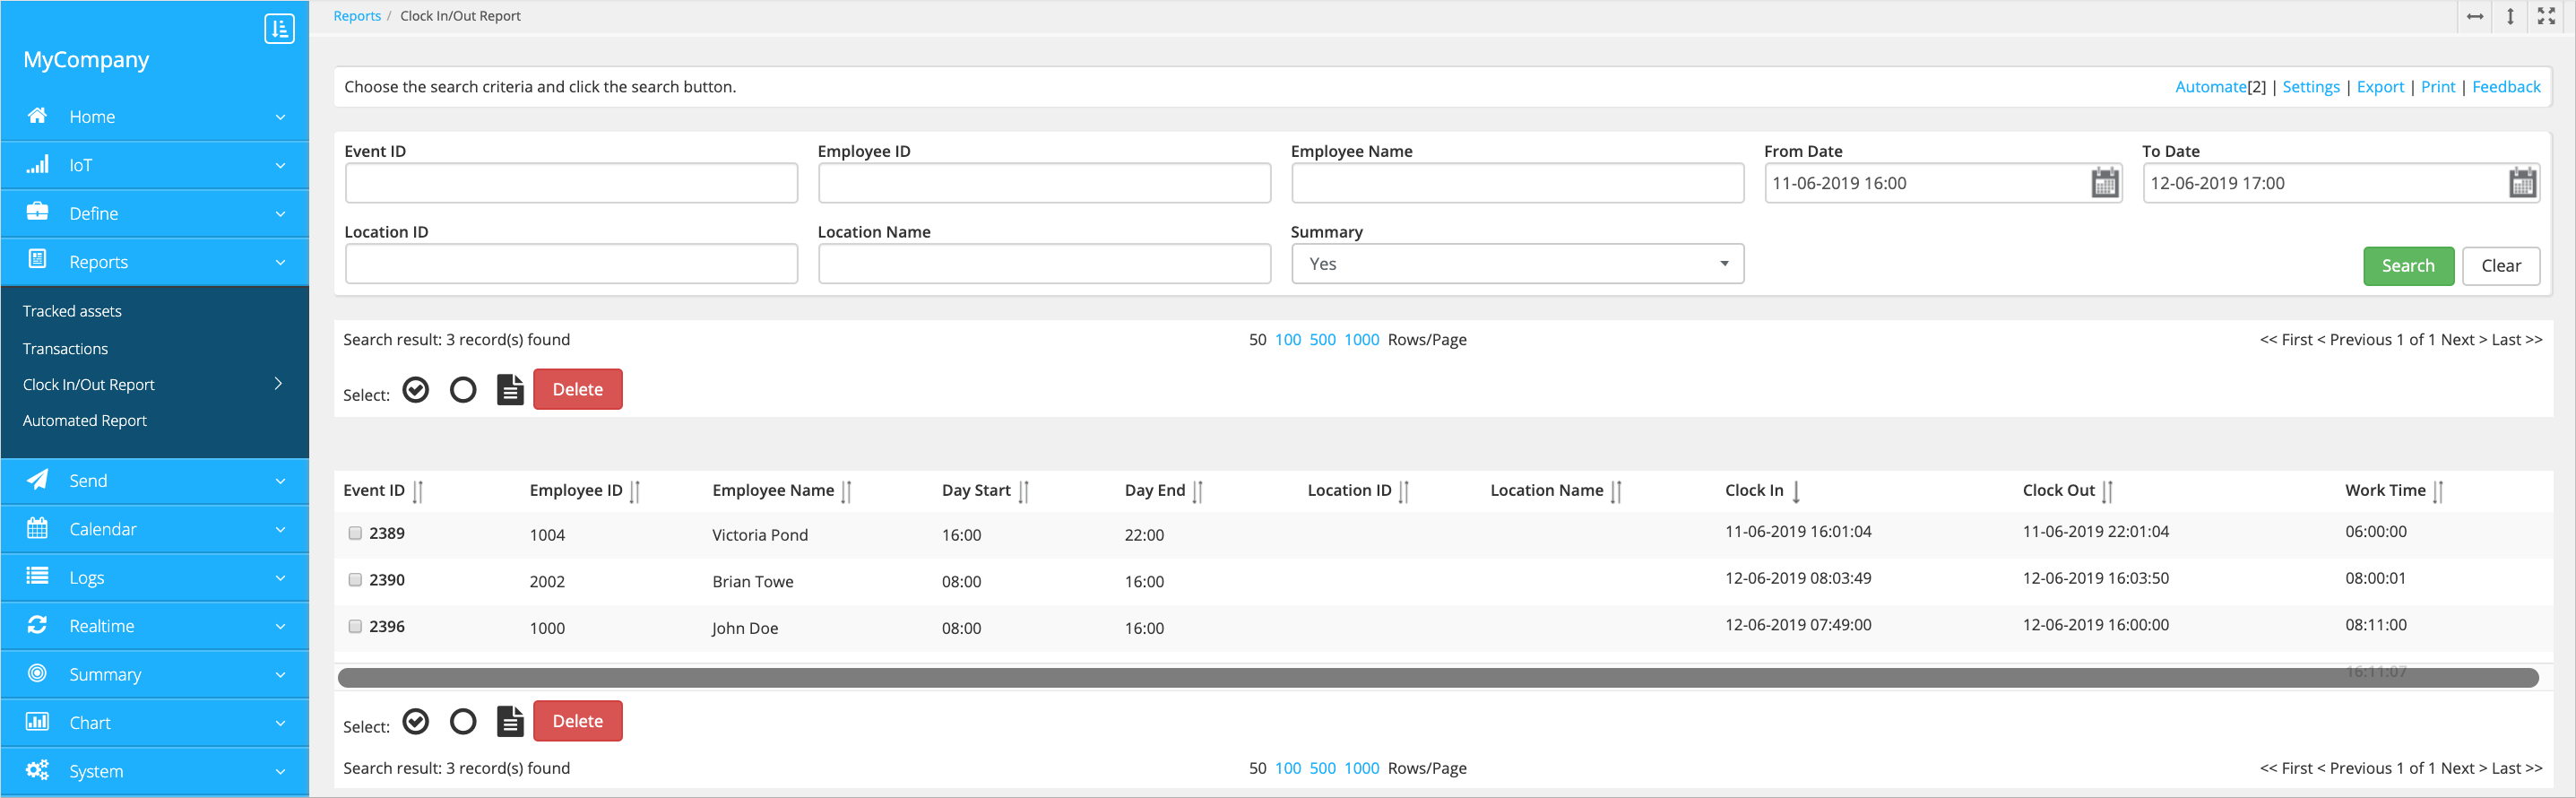Click the top deselect-all circle icon
2576x798 pixels.
click(x=463, y=389)
